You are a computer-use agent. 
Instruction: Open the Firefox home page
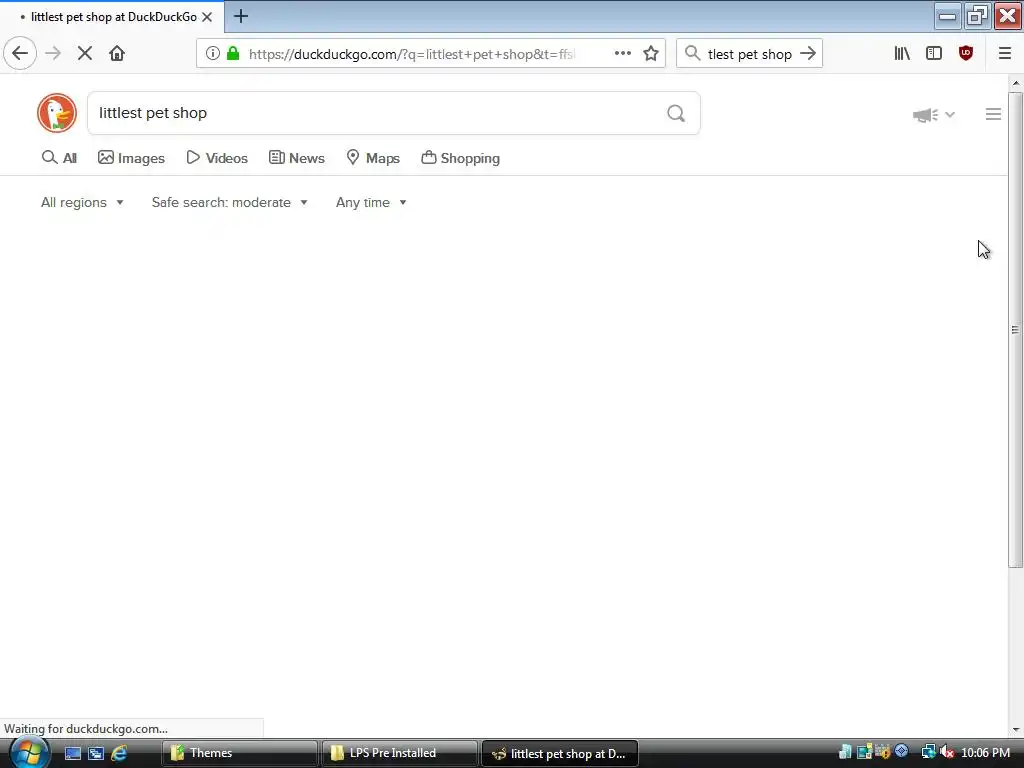117,54
